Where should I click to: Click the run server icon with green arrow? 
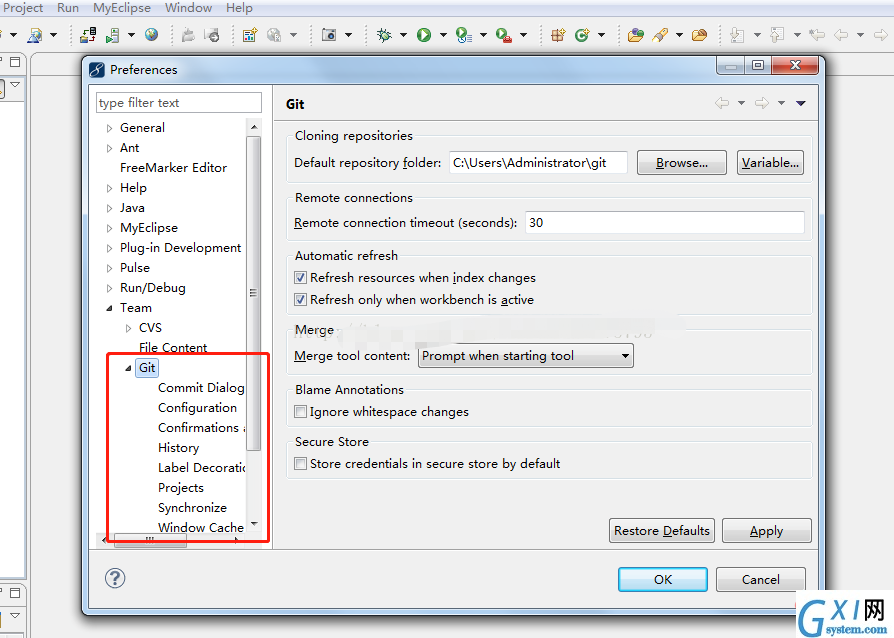[x=113, y=35]
